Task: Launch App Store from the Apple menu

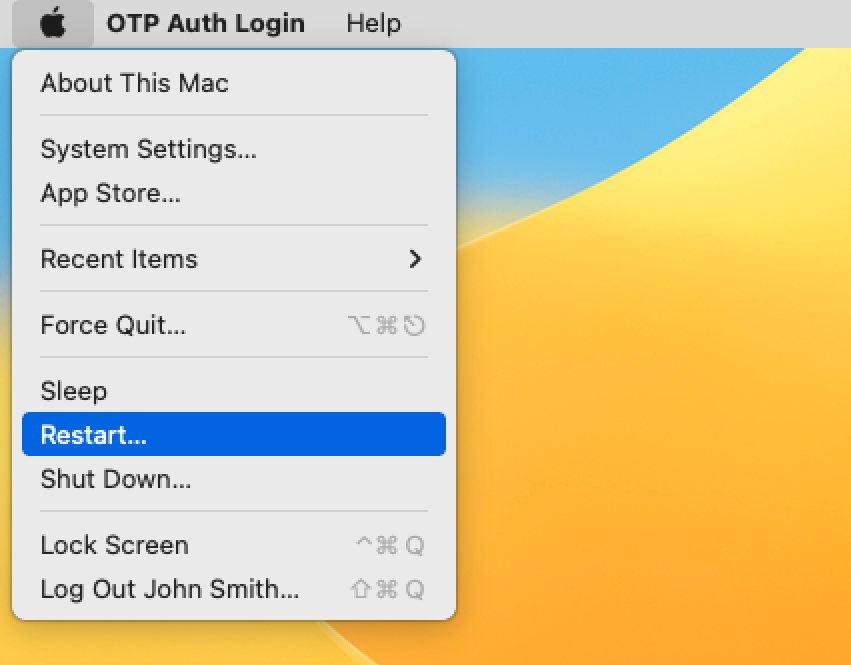Action: pyautogui.click(x=110, y=193)
